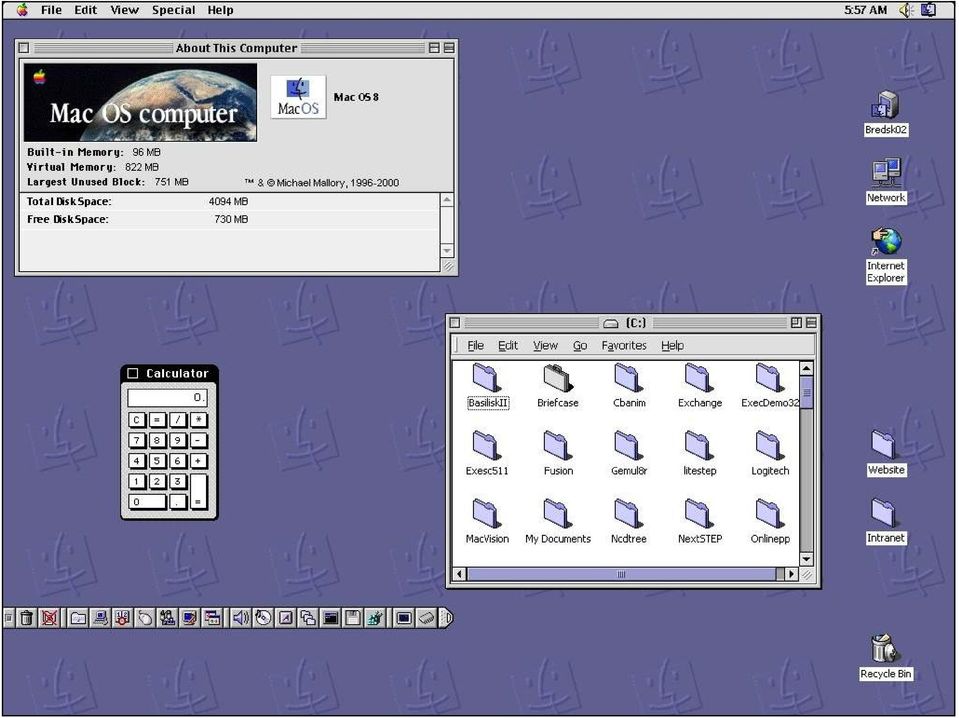
Task: Click the down scroll arrow in the C: window
Action: 806,559
